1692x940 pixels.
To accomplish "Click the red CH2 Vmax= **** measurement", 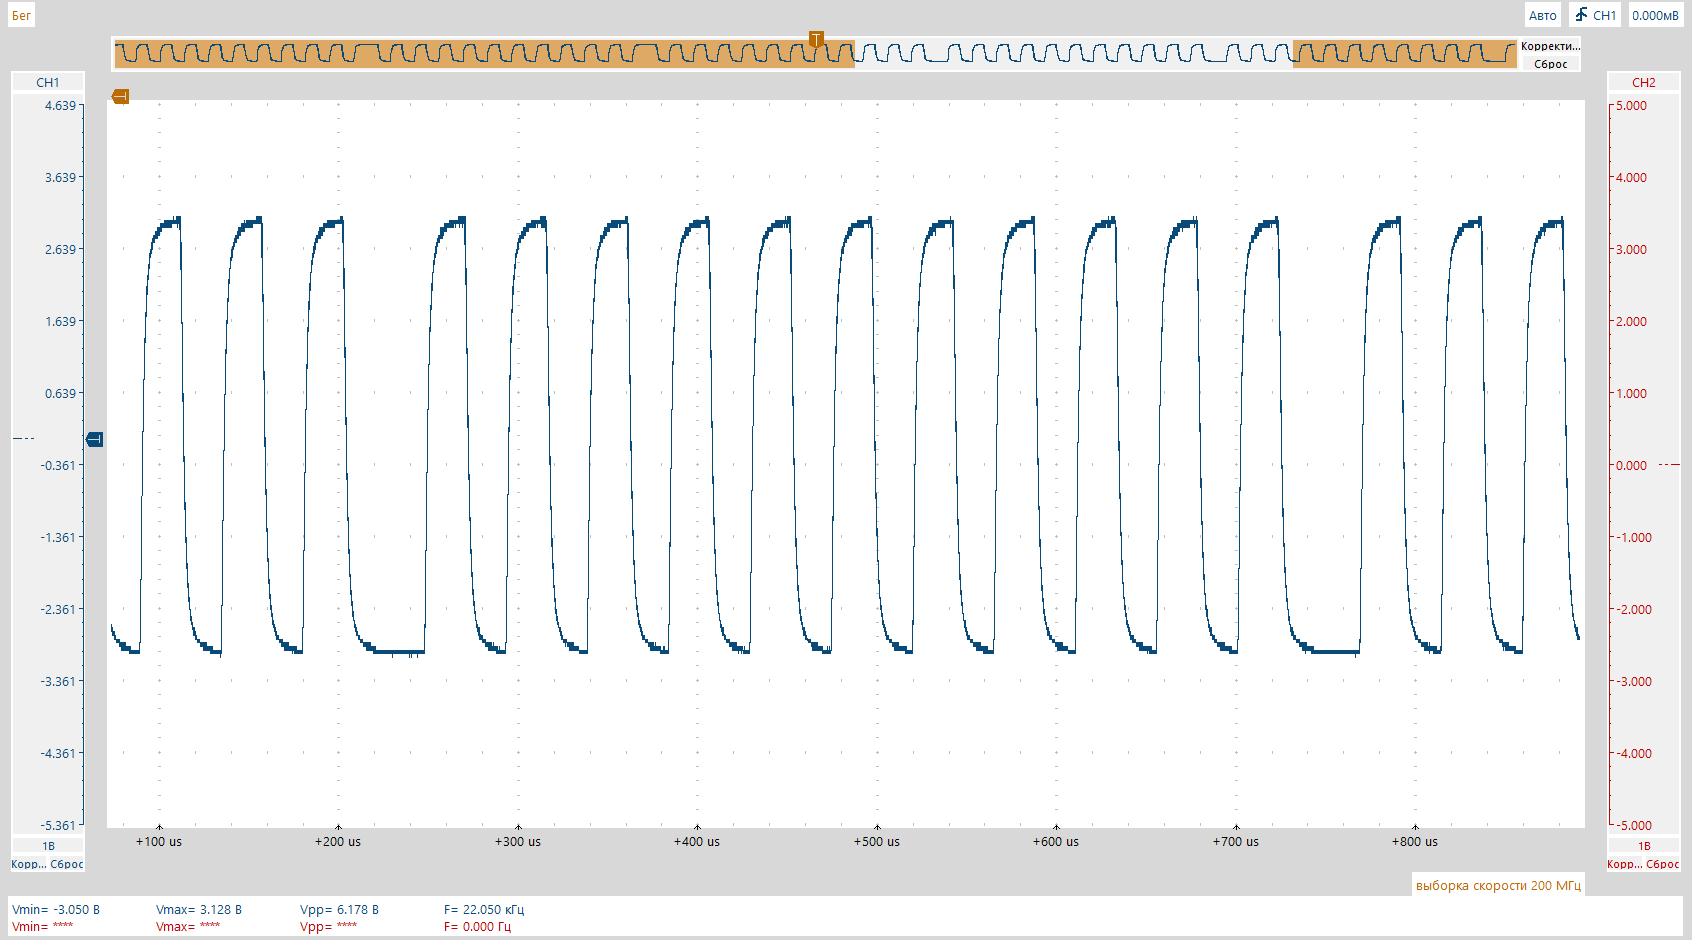I will tap(188, 927).
